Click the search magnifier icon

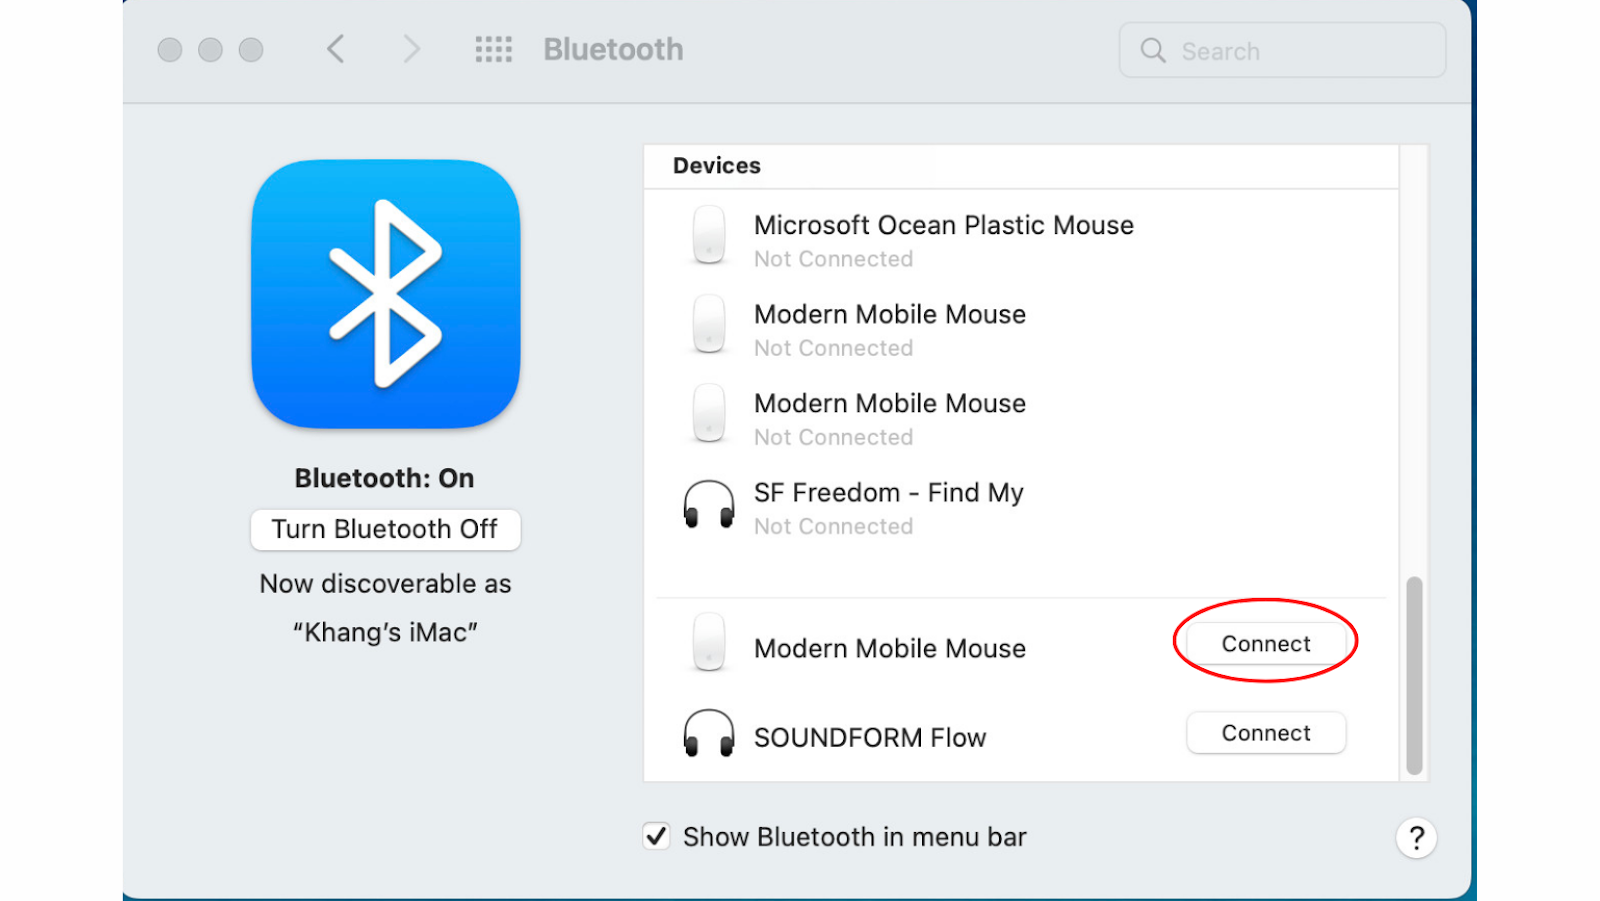pos(1152,50)
